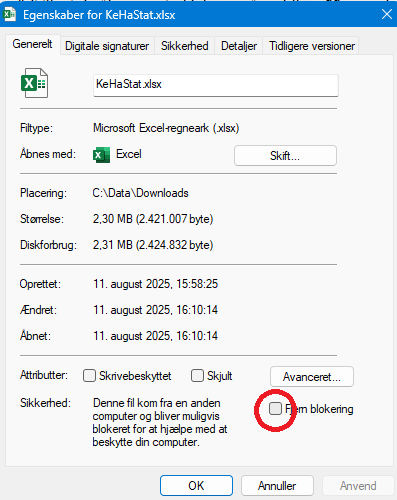Image resolution: width=397 pixels, height=500 pixels.
Task: Click the Excel app icon beside Åbnes med
Action: (x=101, y=155)
